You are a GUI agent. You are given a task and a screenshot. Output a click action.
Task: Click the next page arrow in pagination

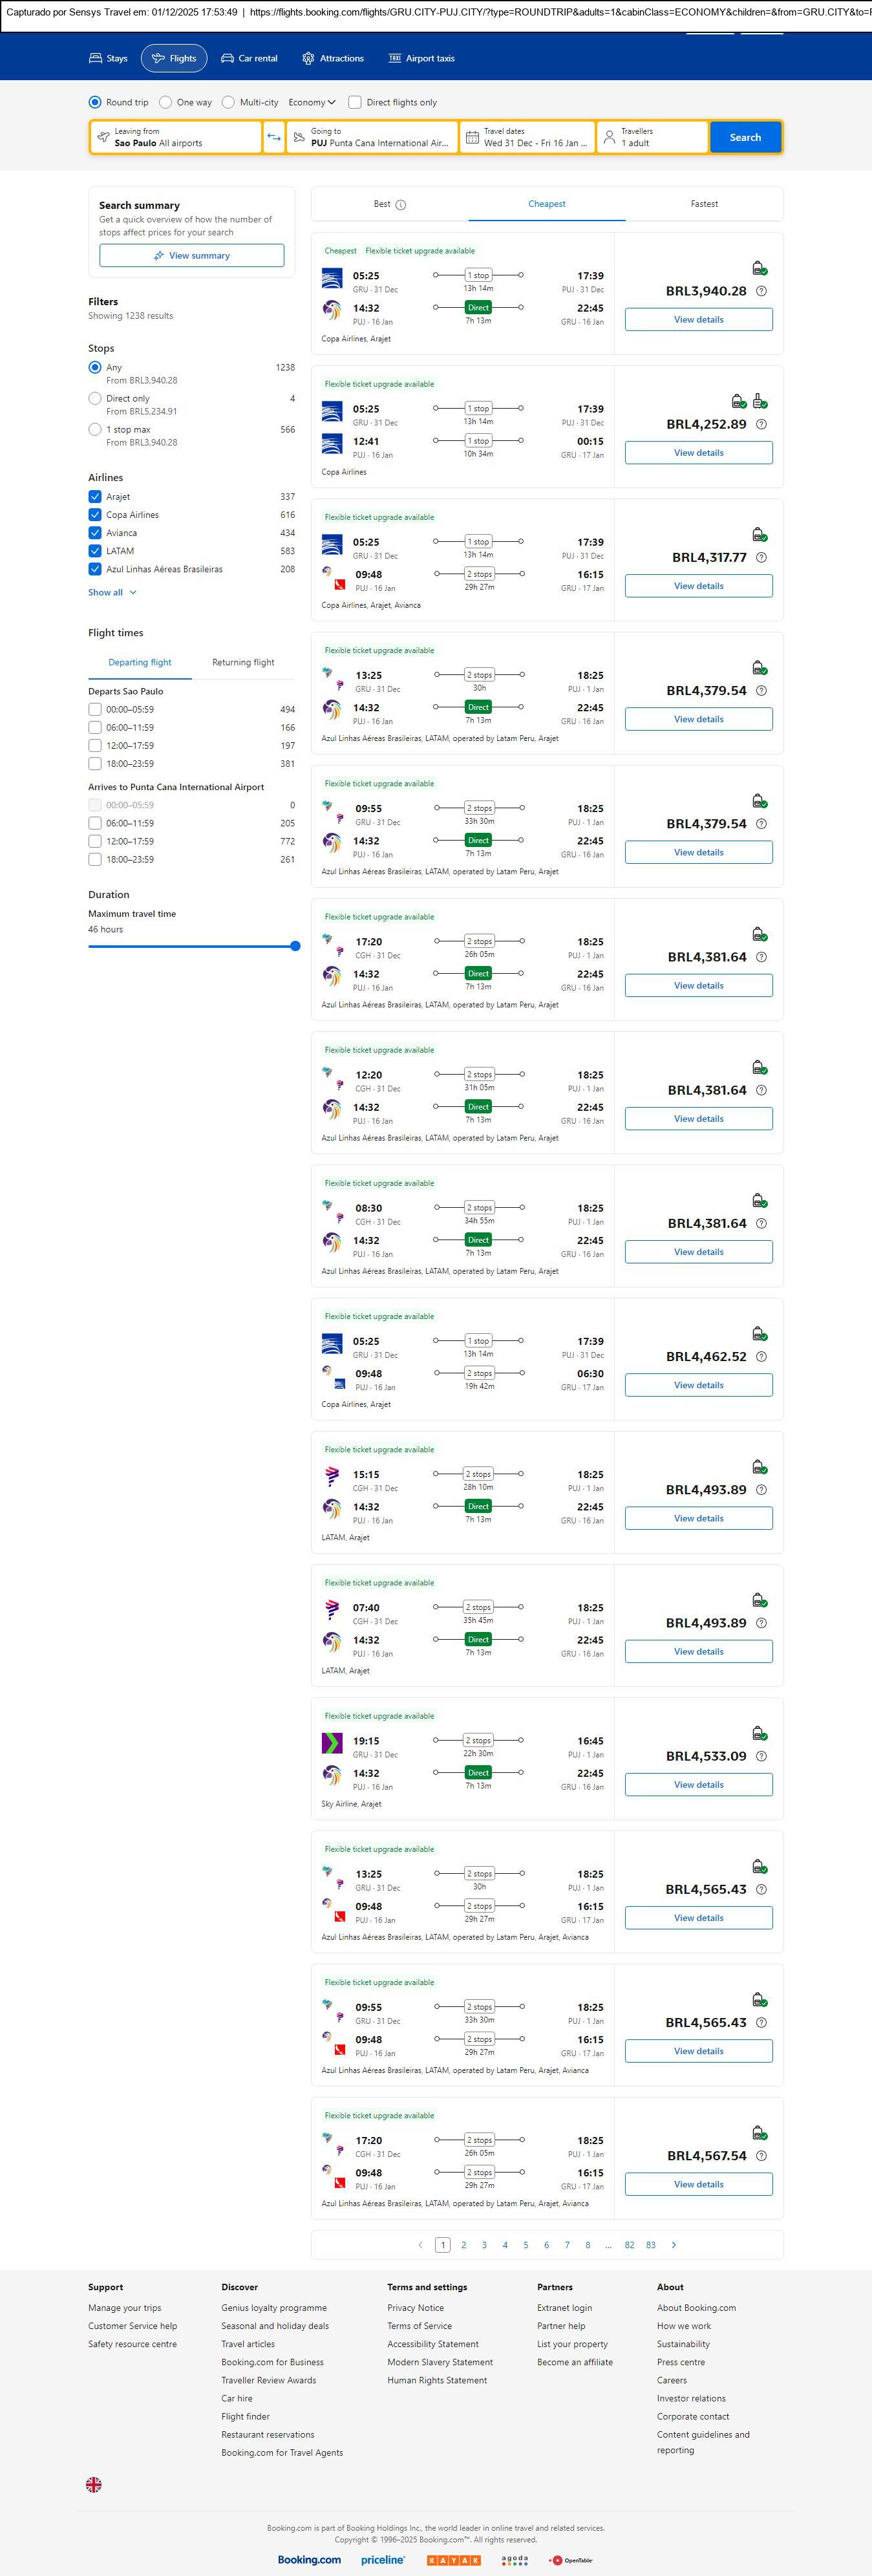(674, 2244)
